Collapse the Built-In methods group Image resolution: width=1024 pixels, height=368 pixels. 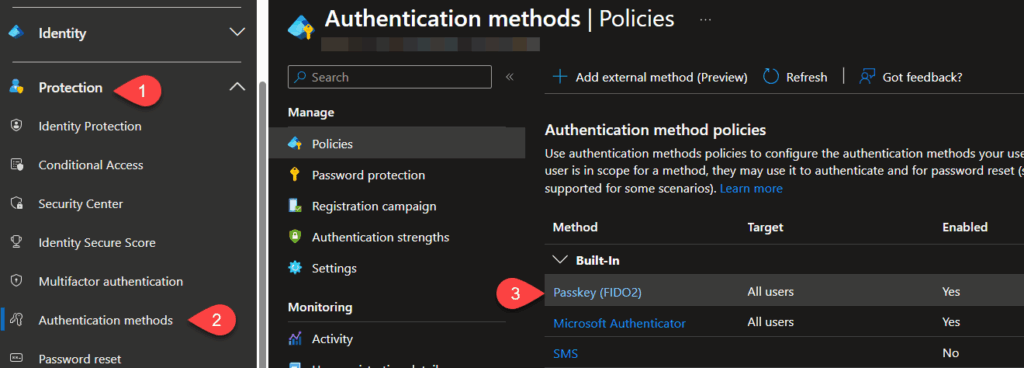click(560, 260)
